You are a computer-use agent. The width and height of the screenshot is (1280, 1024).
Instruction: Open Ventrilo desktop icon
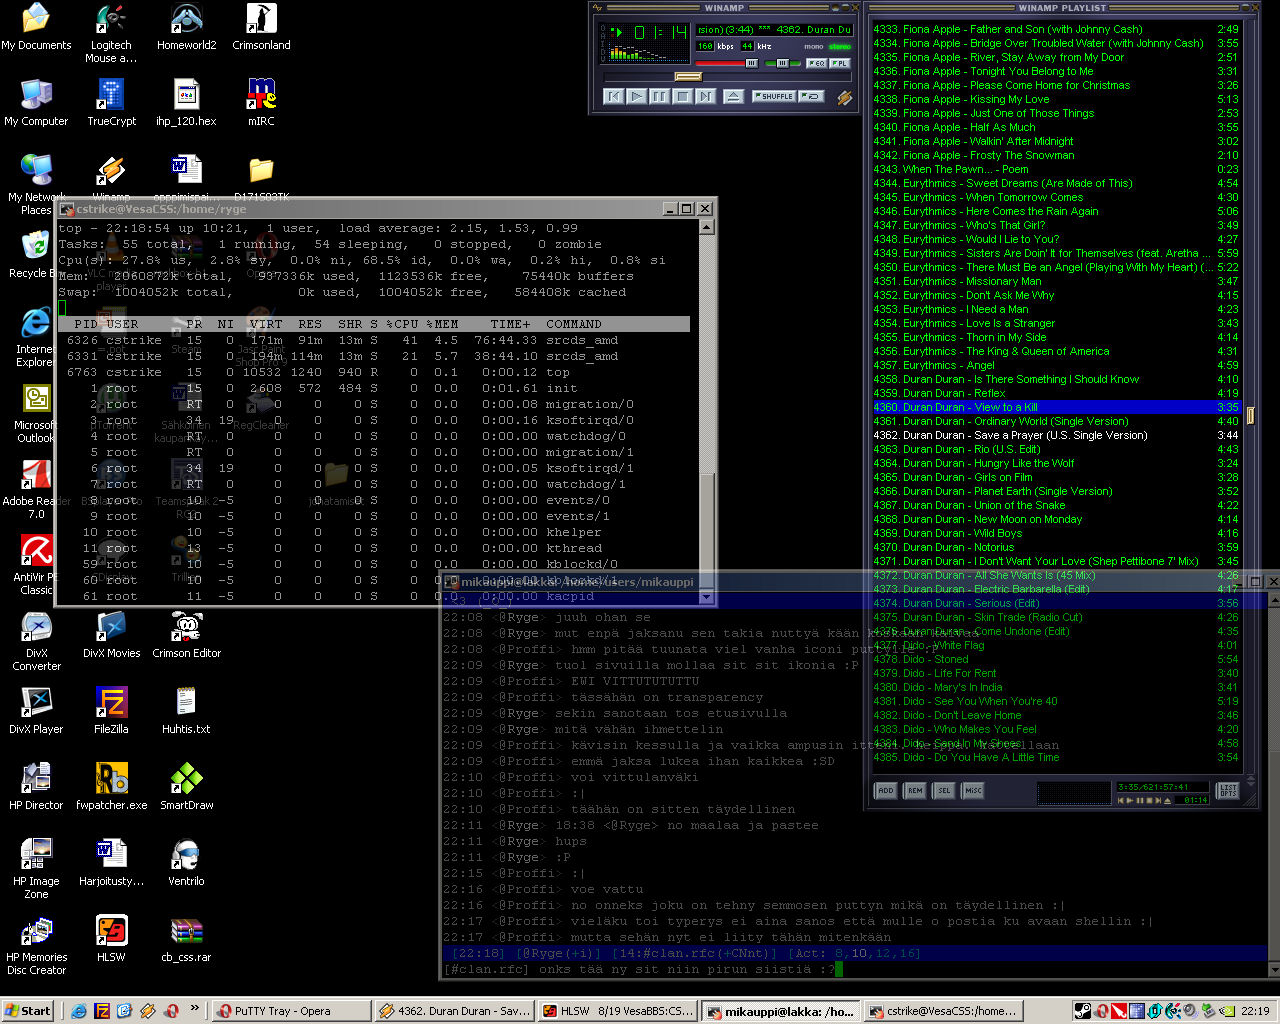(186, 863)
